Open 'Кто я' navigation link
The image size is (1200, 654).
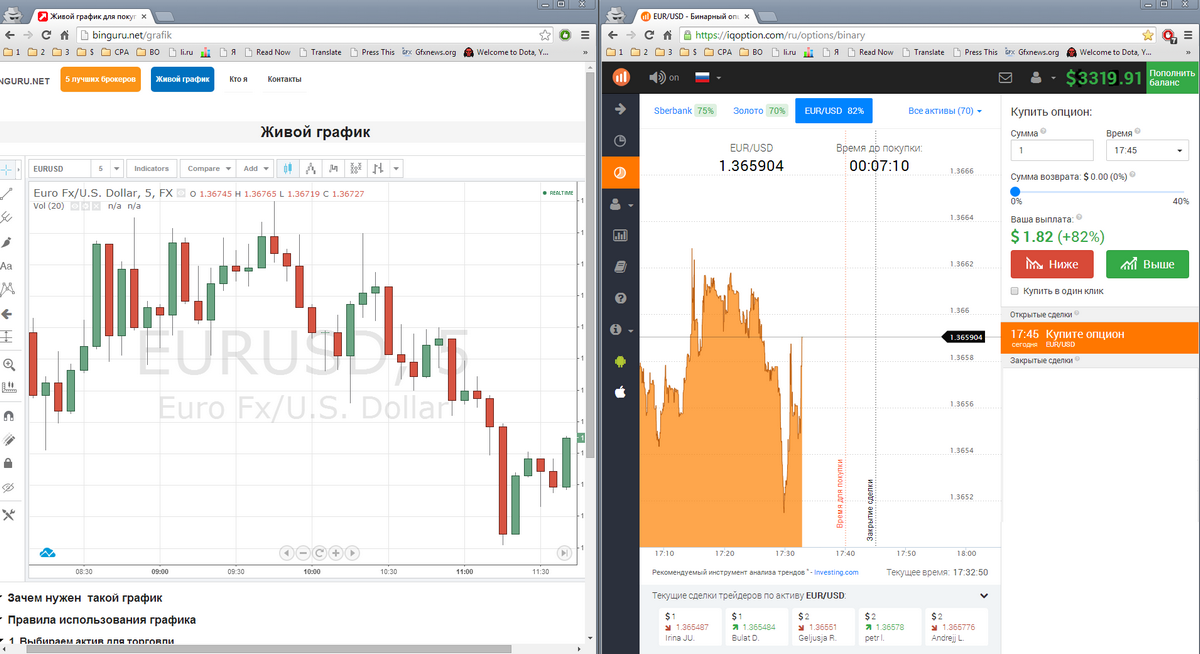coord(238,79)
